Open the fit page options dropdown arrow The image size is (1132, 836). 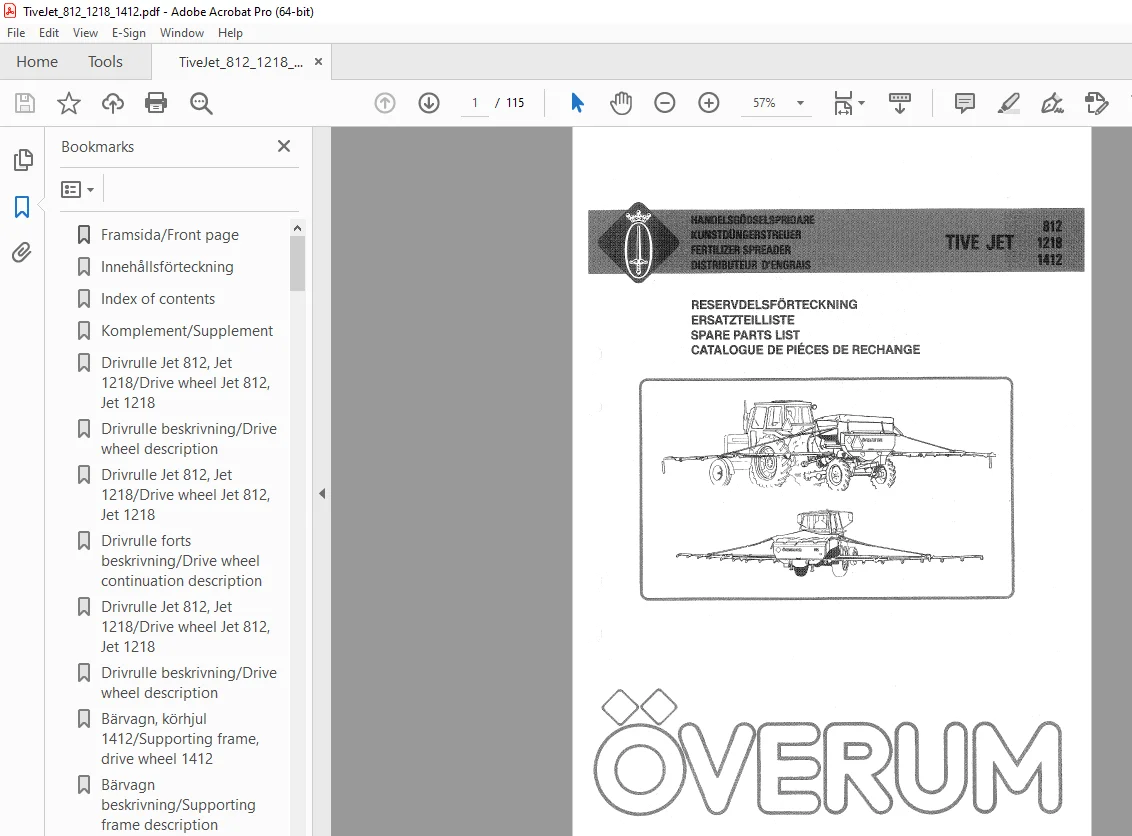[861, 103]
